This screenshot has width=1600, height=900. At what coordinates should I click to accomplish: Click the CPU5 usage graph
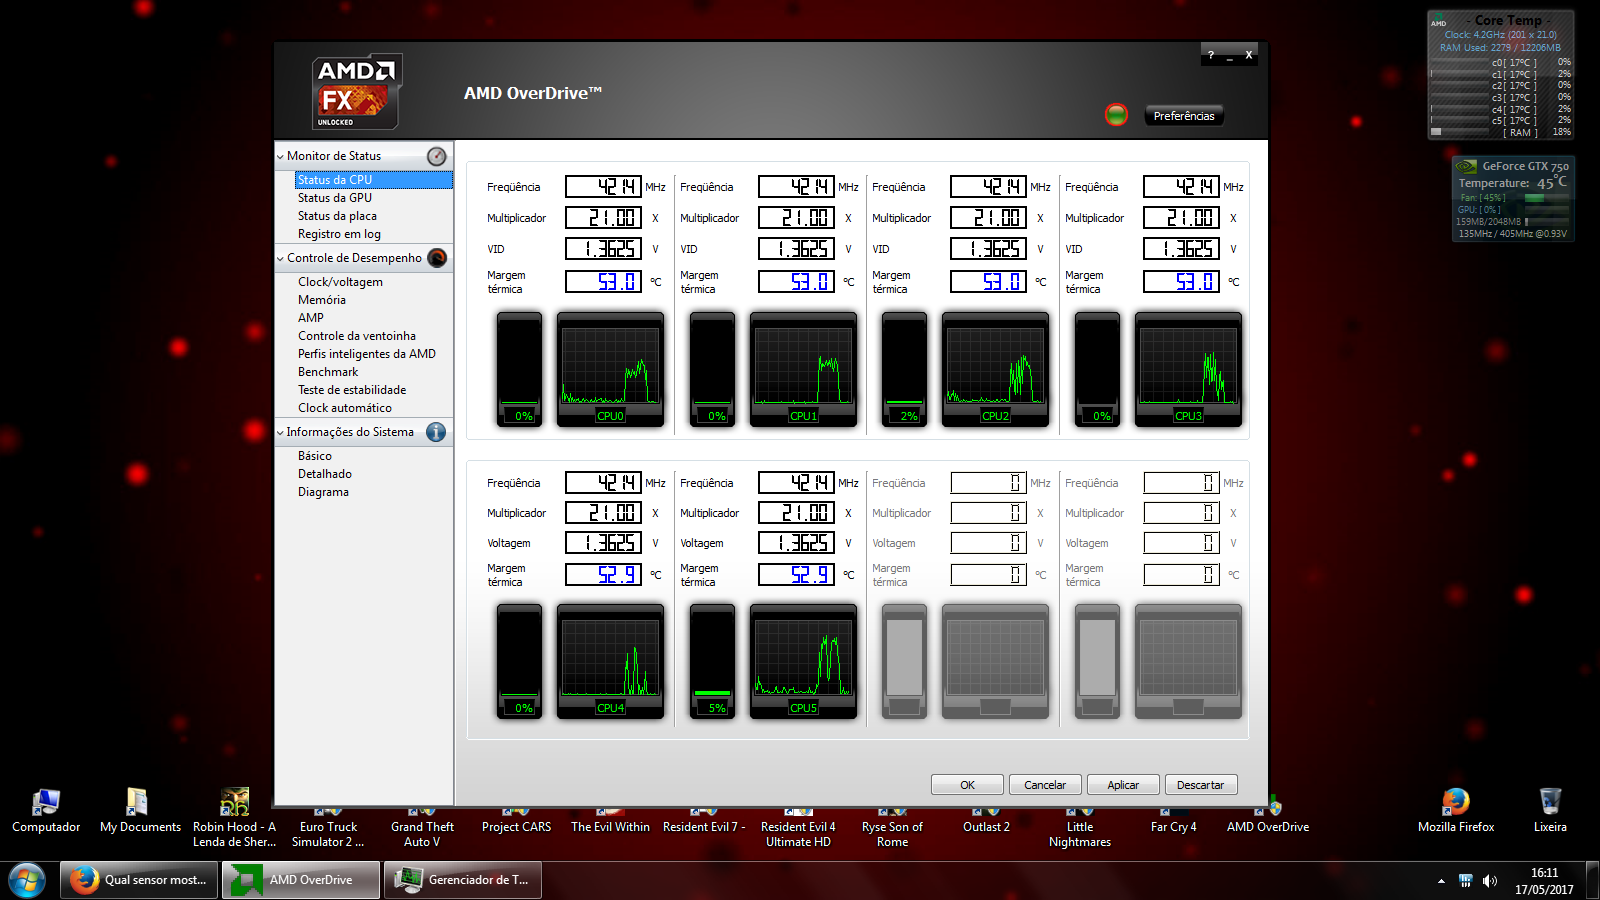coord(803,661)
